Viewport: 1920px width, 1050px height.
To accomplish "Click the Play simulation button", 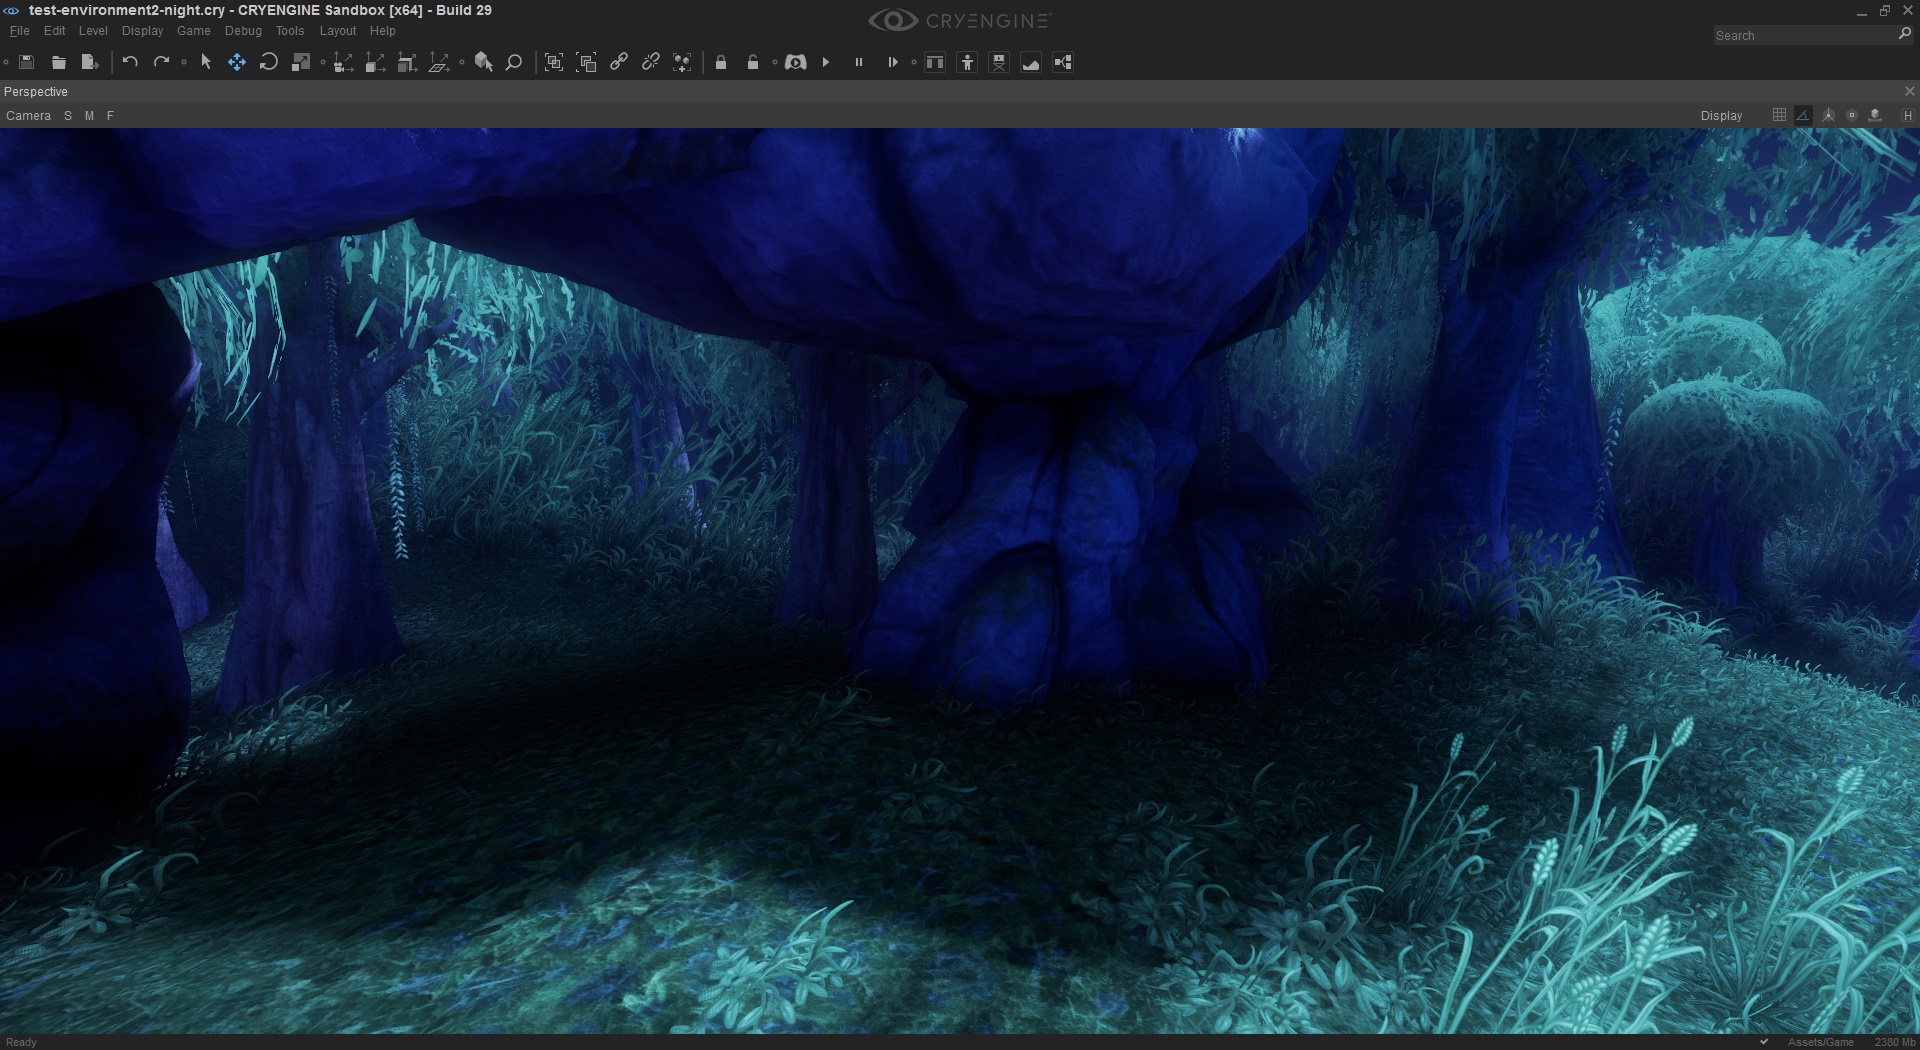I will pyautogui.click(x=826, y=62).
